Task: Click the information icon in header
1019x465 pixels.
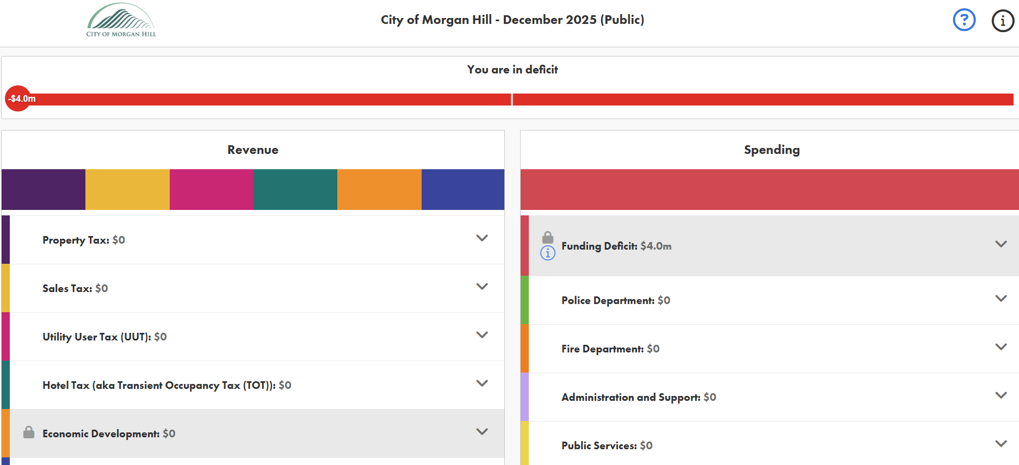Action: click(x=1002, y=21)
